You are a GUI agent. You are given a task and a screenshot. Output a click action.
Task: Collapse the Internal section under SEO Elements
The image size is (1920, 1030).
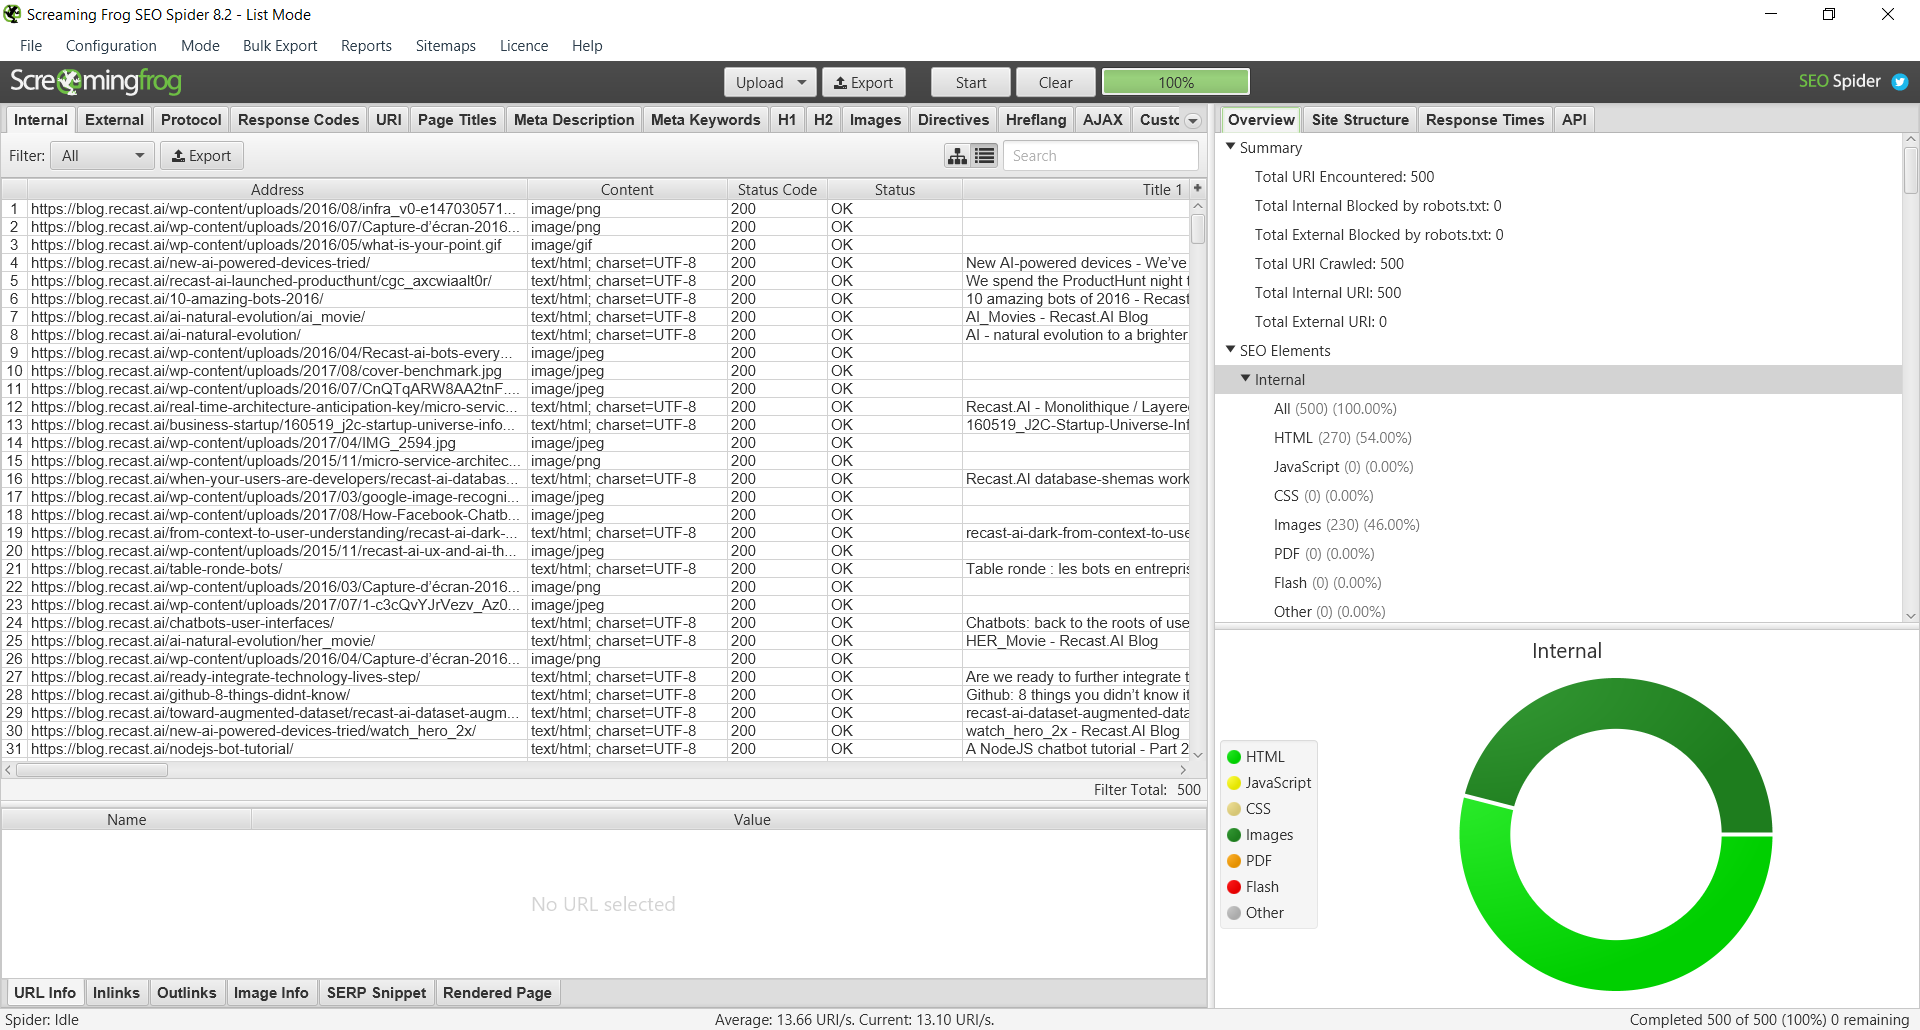(1246, 379)
